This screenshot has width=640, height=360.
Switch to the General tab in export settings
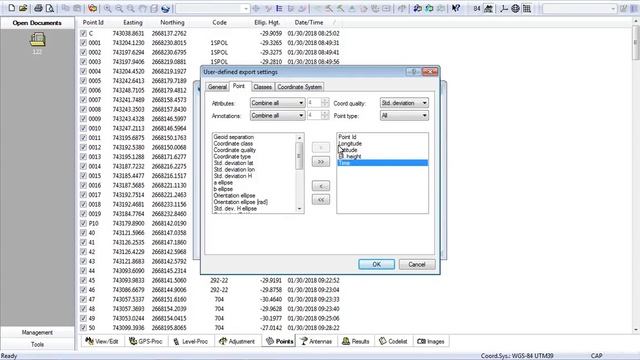click(217, 87)
